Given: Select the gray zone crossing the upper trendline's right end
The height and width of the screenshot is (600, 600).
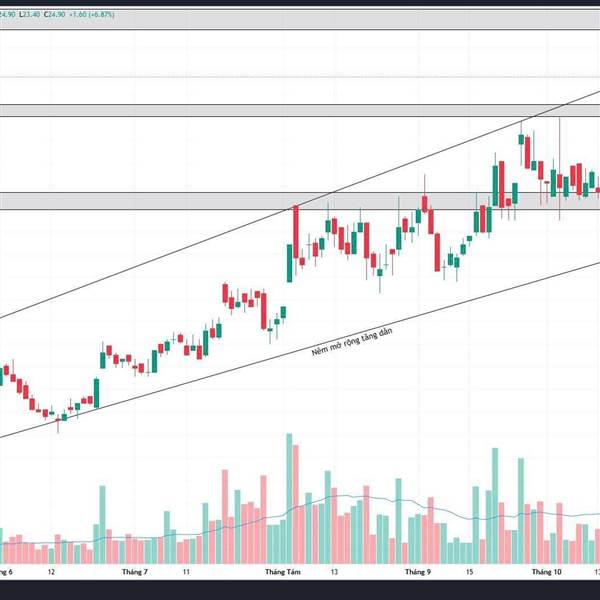Looking at the screenshot, I should [x=300, y=111].
